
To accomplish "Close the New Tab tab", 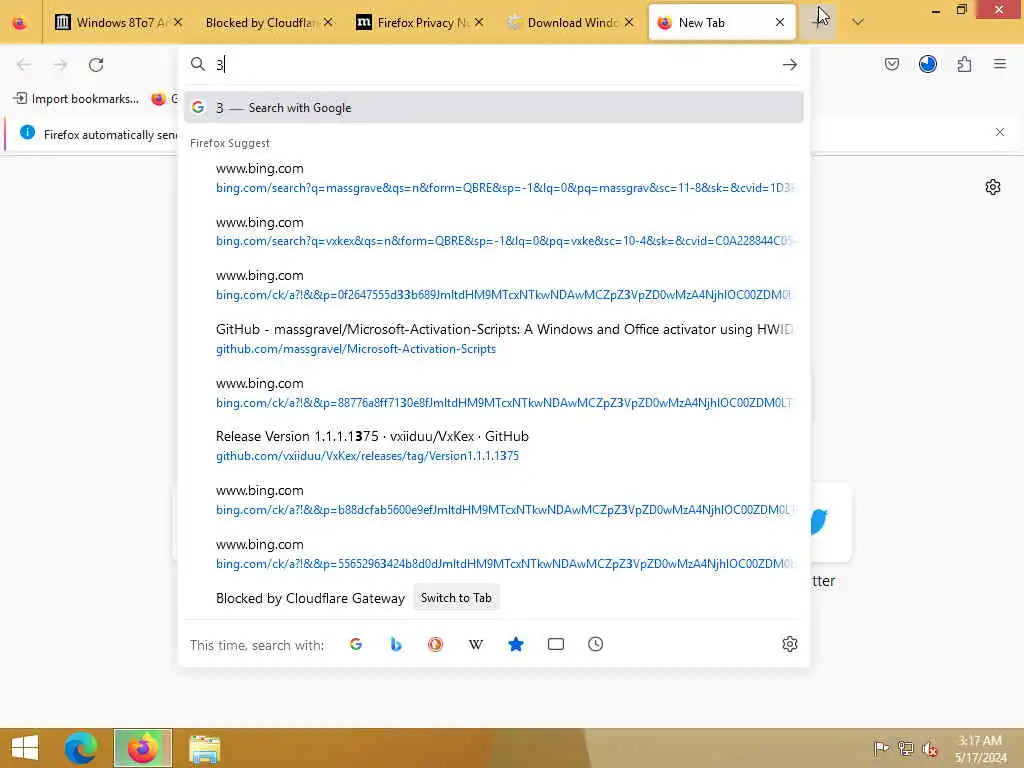I will 780,23.
